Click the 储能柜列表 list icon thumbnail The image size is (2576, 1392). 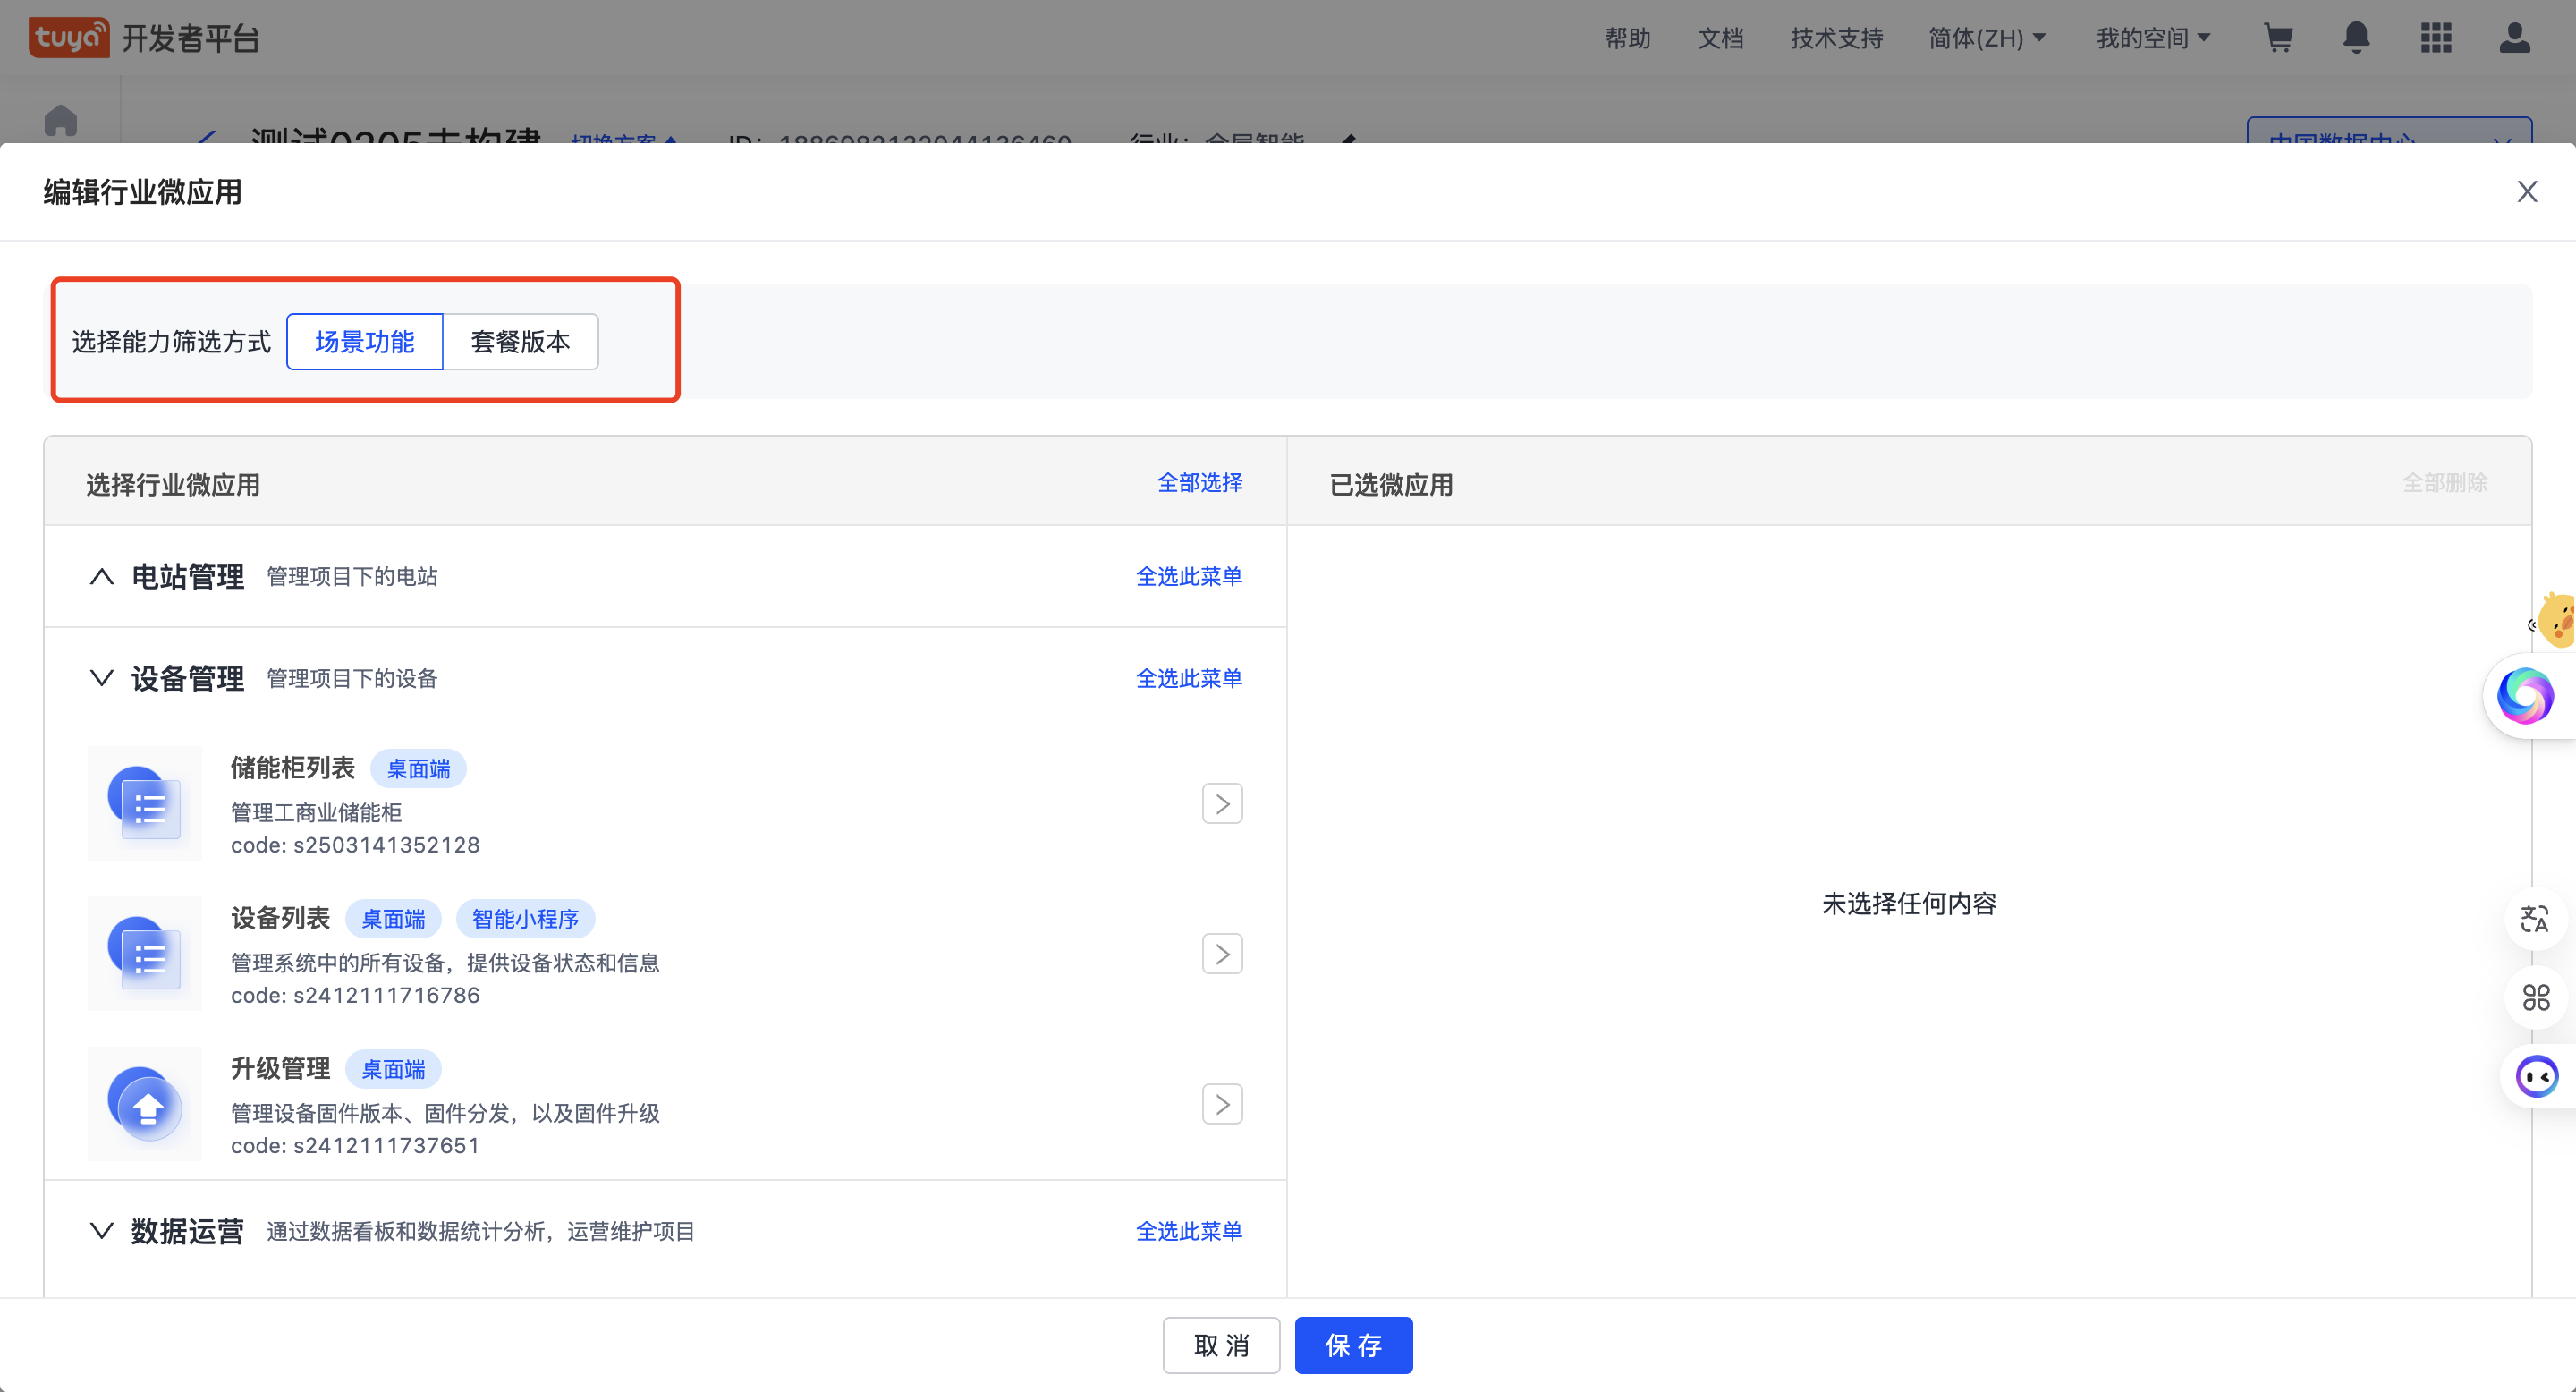point(145,803)
